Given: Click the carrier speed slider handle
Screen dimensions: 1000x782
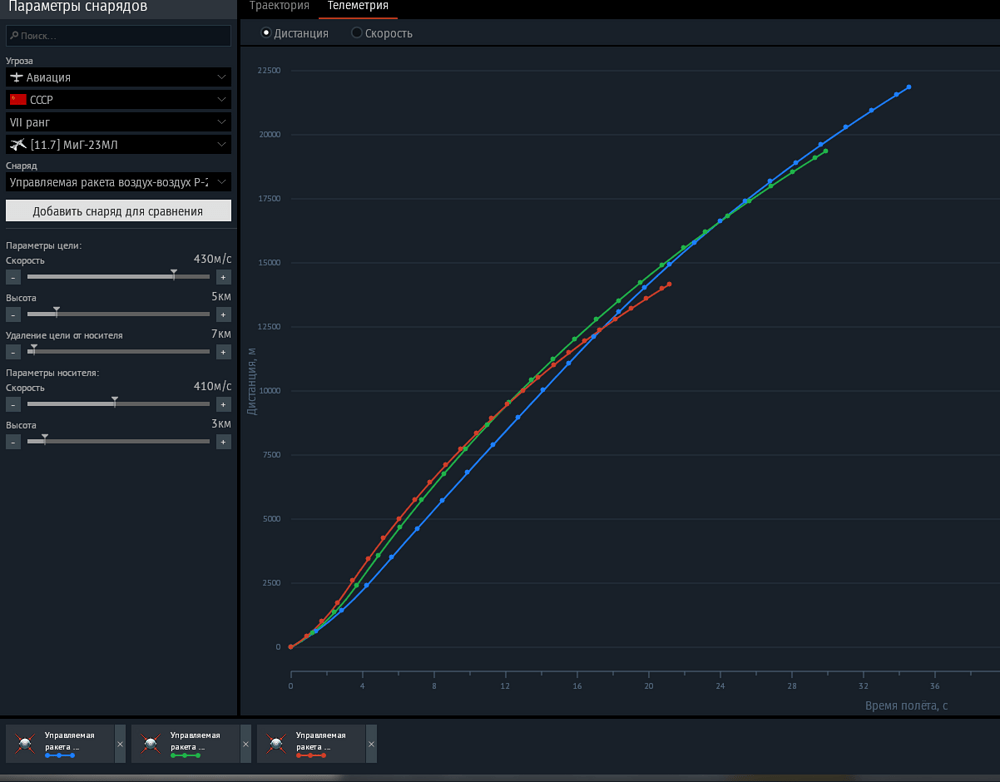Looking at the screenshot, I should point(115,401).
